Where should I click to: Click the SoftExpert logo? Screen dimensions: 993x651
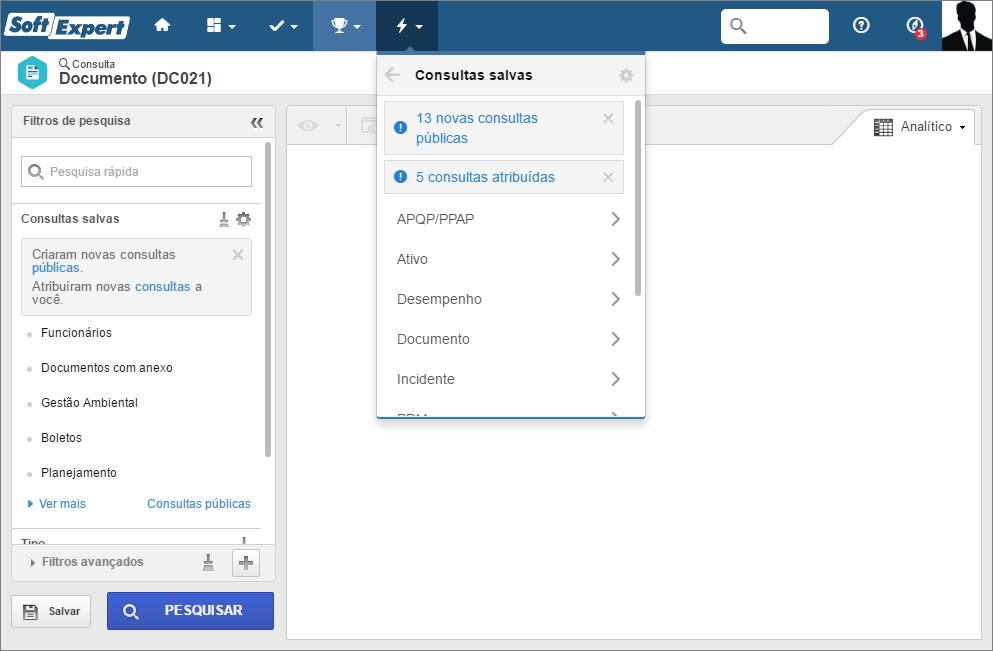coord(67,26)
